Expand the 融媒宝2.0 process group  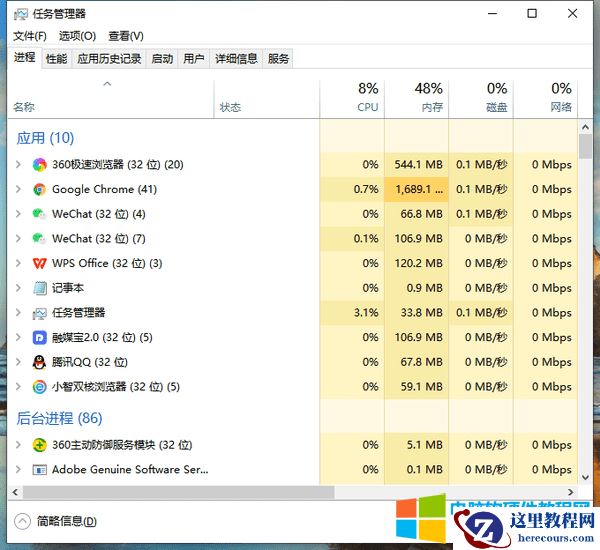click(18, 337)
